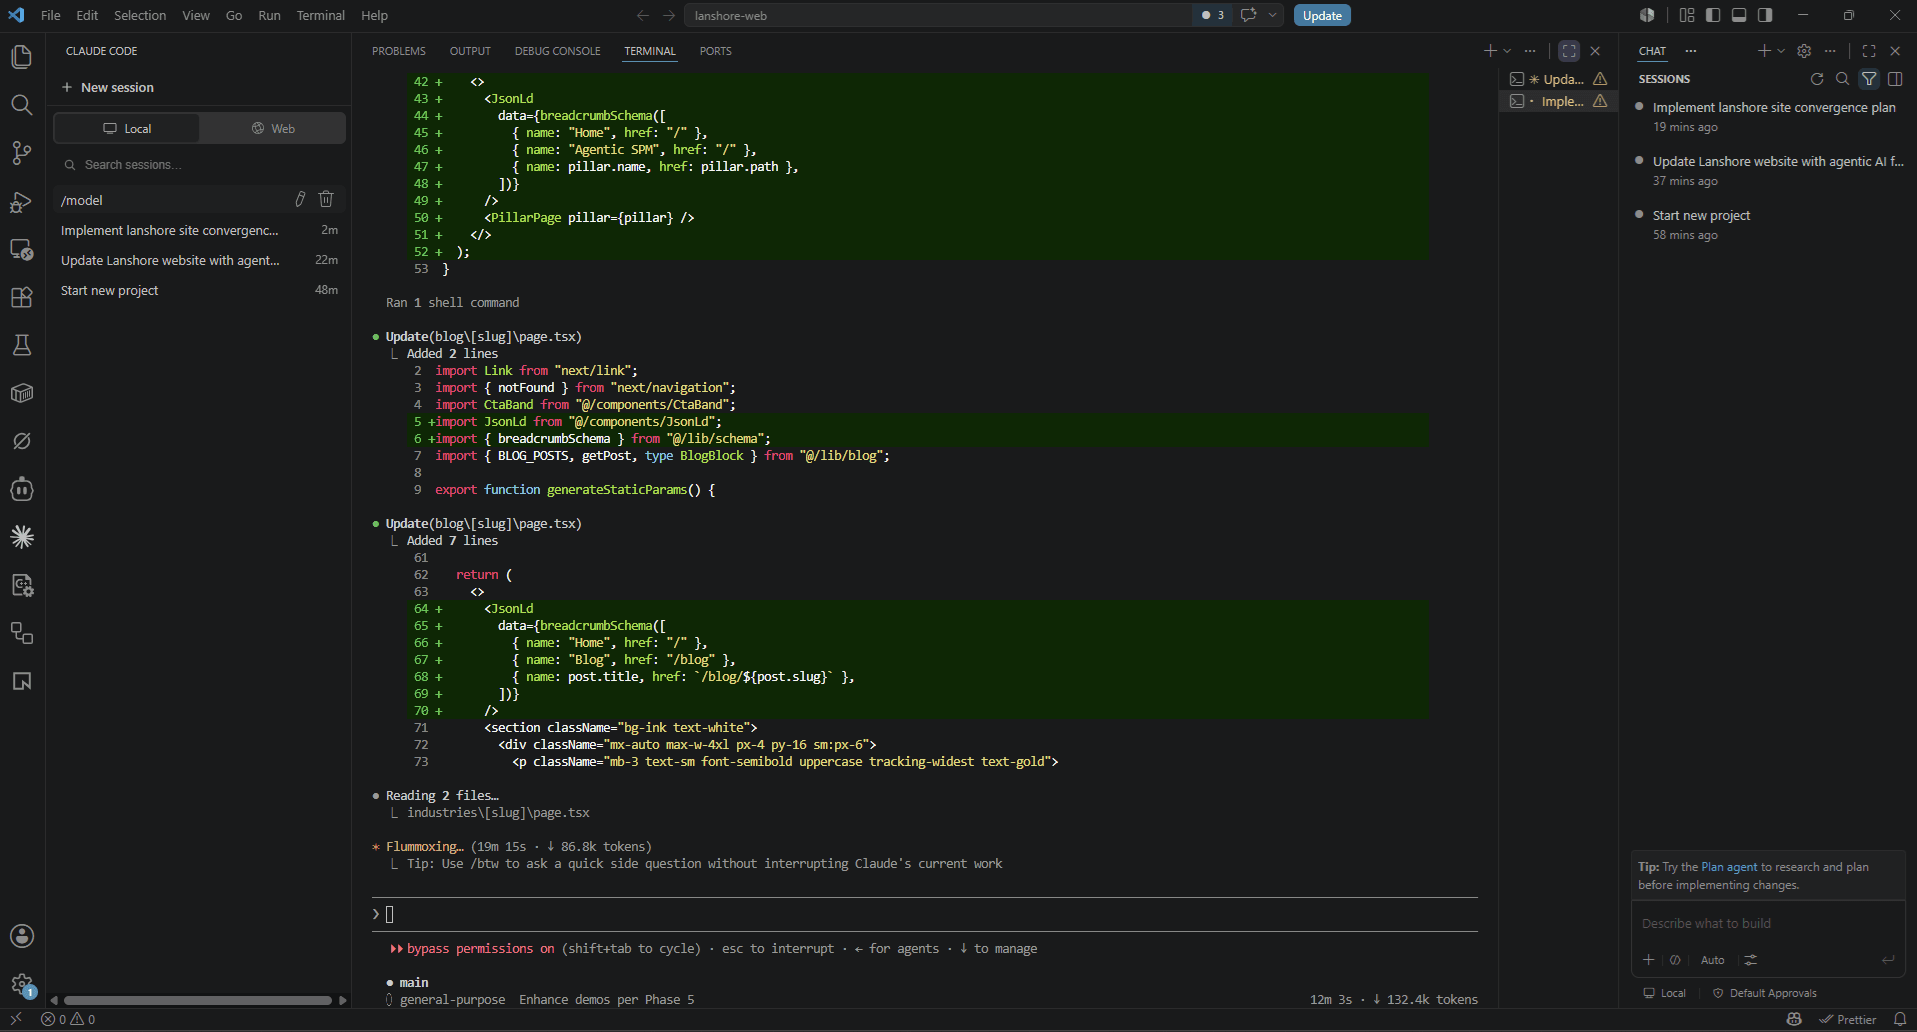Open the Local session target picker below chat
Image resolution: width=1917 pixels, height=1032 pixels.
tap(1665, 993)
